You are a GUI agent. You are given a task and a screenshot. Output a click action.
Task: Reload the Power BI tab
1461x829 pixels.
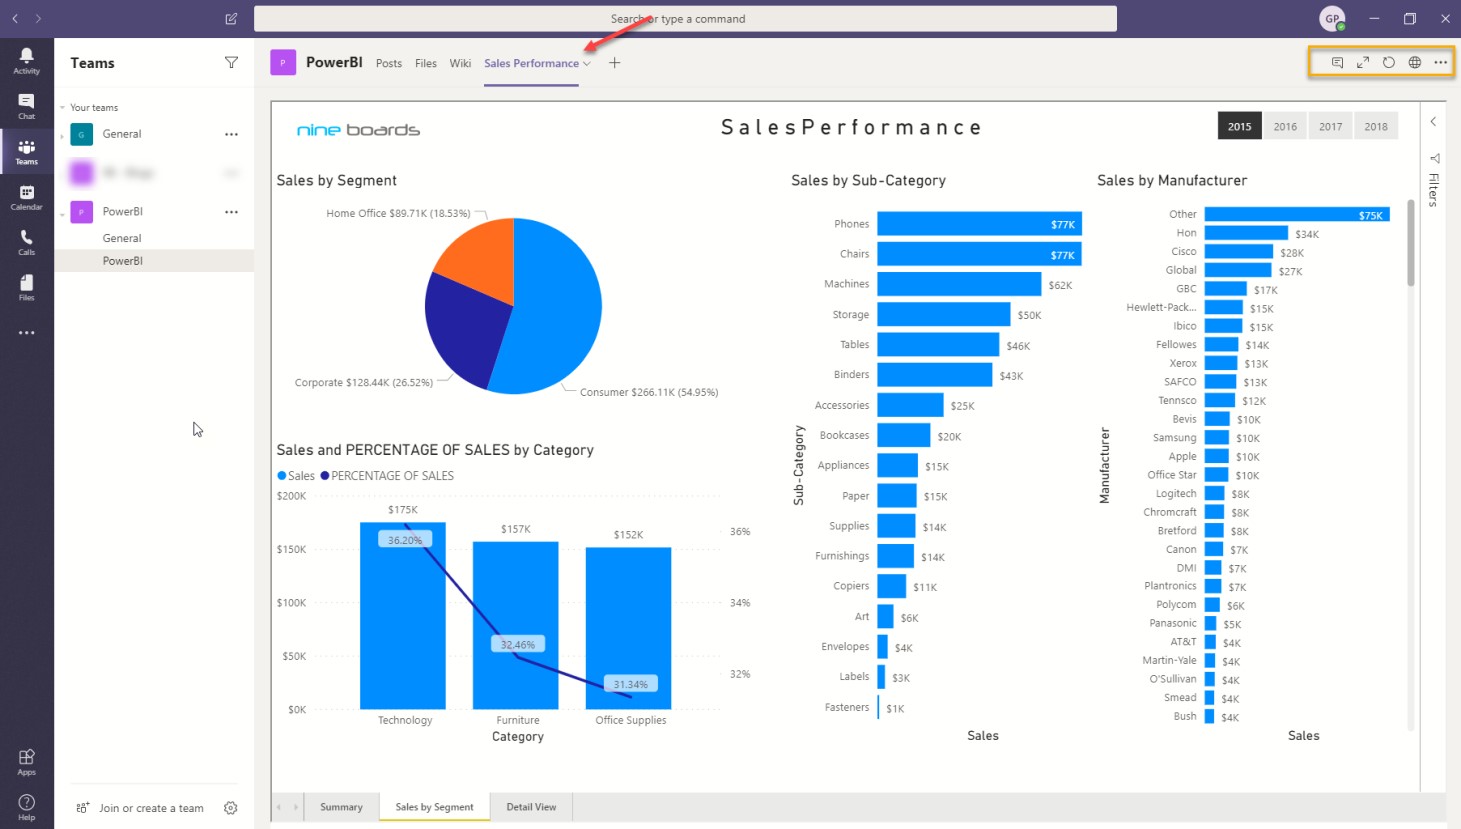(x=1389, y=62)
